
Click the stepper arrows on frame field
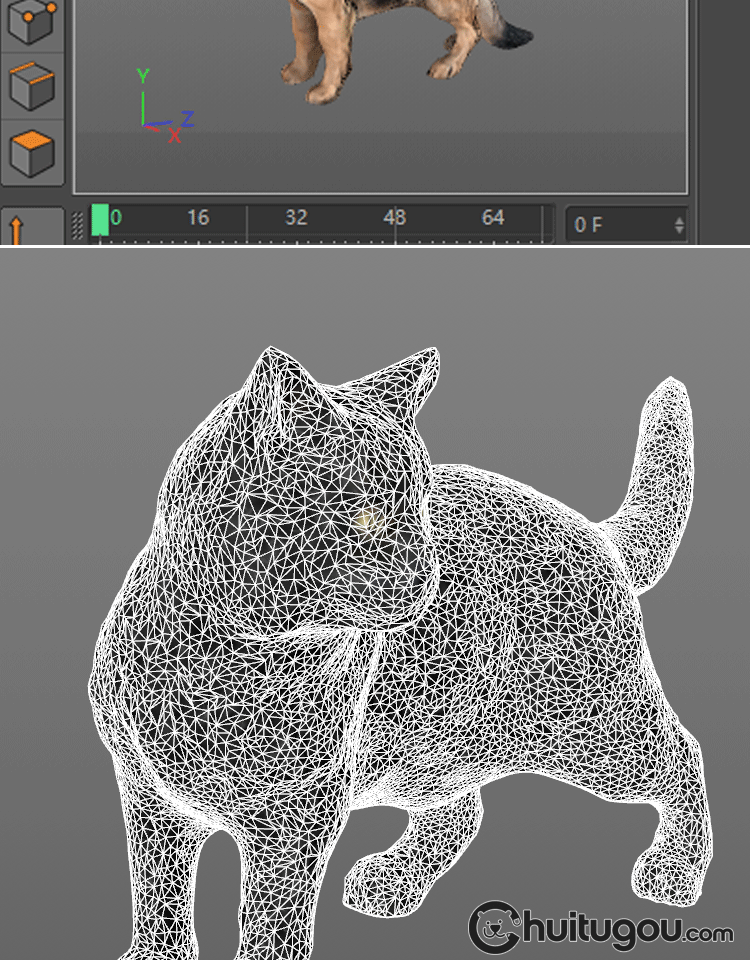coord(680,225)
